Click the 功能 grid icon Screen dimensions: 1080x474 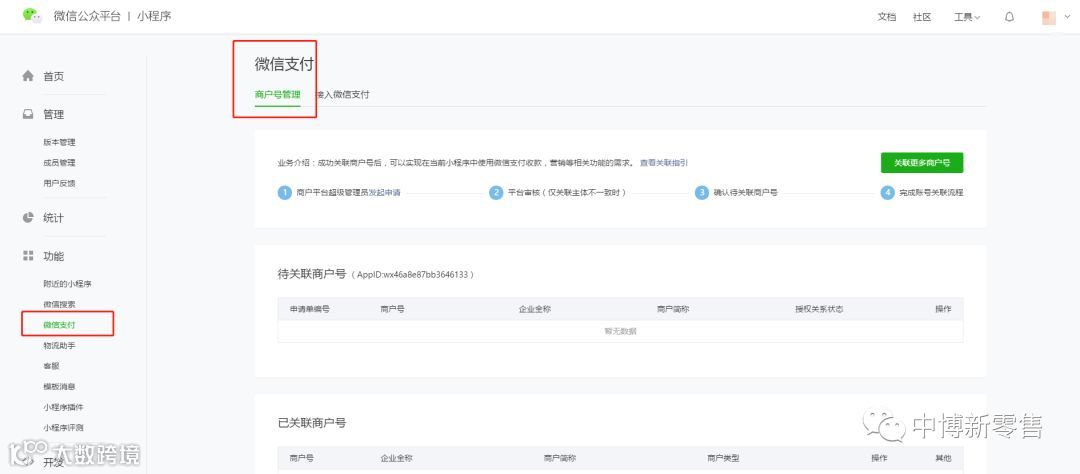pos(28,256)
